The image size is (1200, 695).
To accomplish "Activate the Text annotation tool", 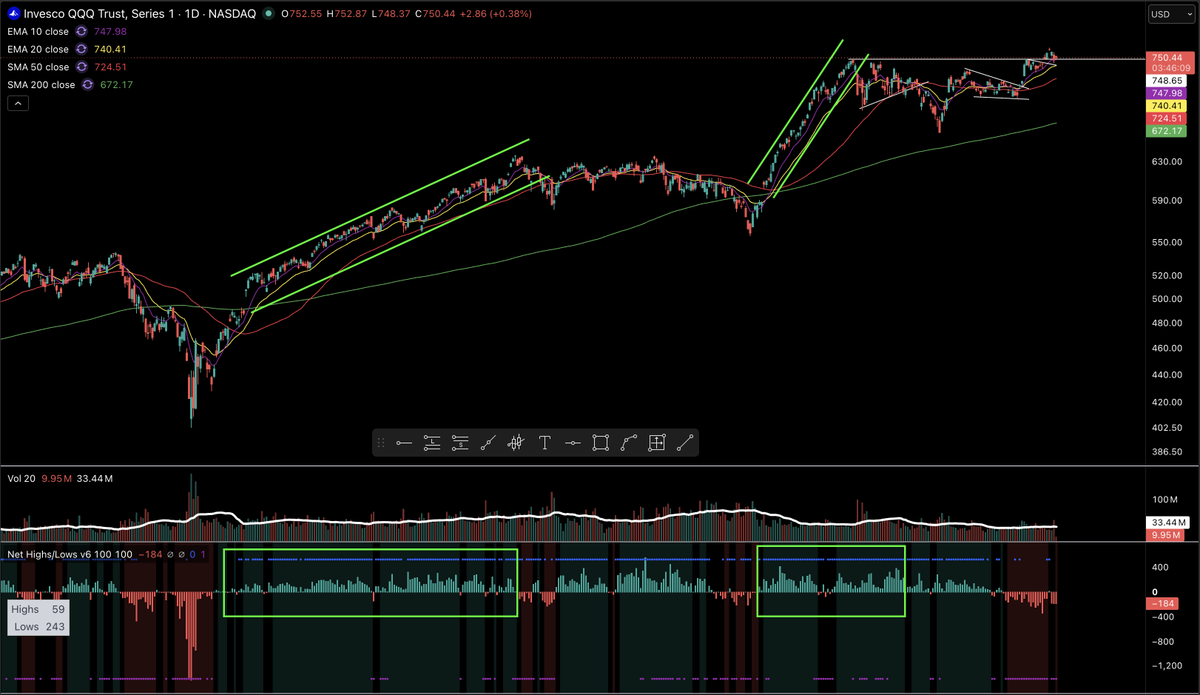I will coord(545,442).
